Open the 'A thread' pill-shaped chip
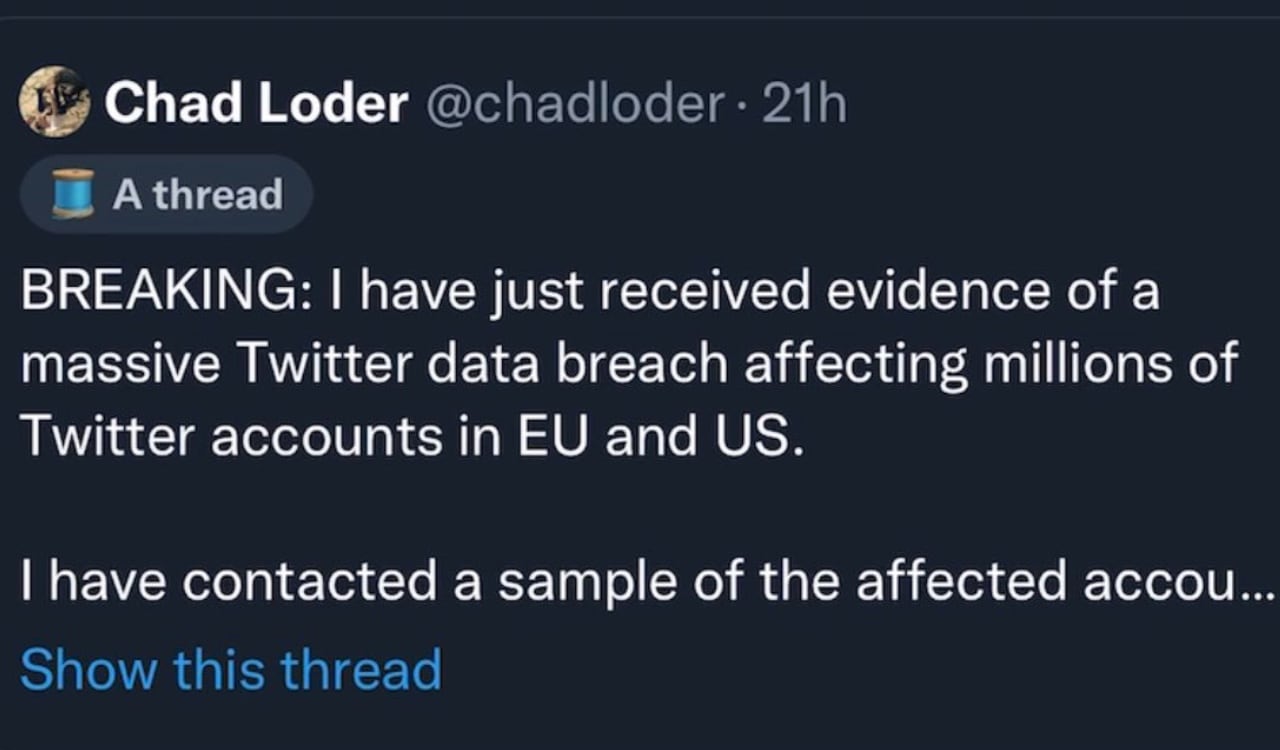The image size is (1280, 750). tap(165, 194)
